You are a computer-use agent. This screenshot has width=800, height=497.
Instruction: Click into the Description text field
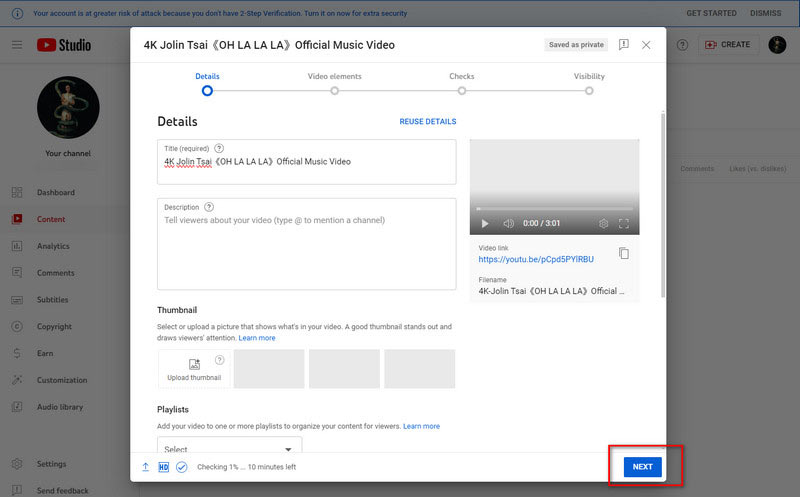tap(307, 244)
